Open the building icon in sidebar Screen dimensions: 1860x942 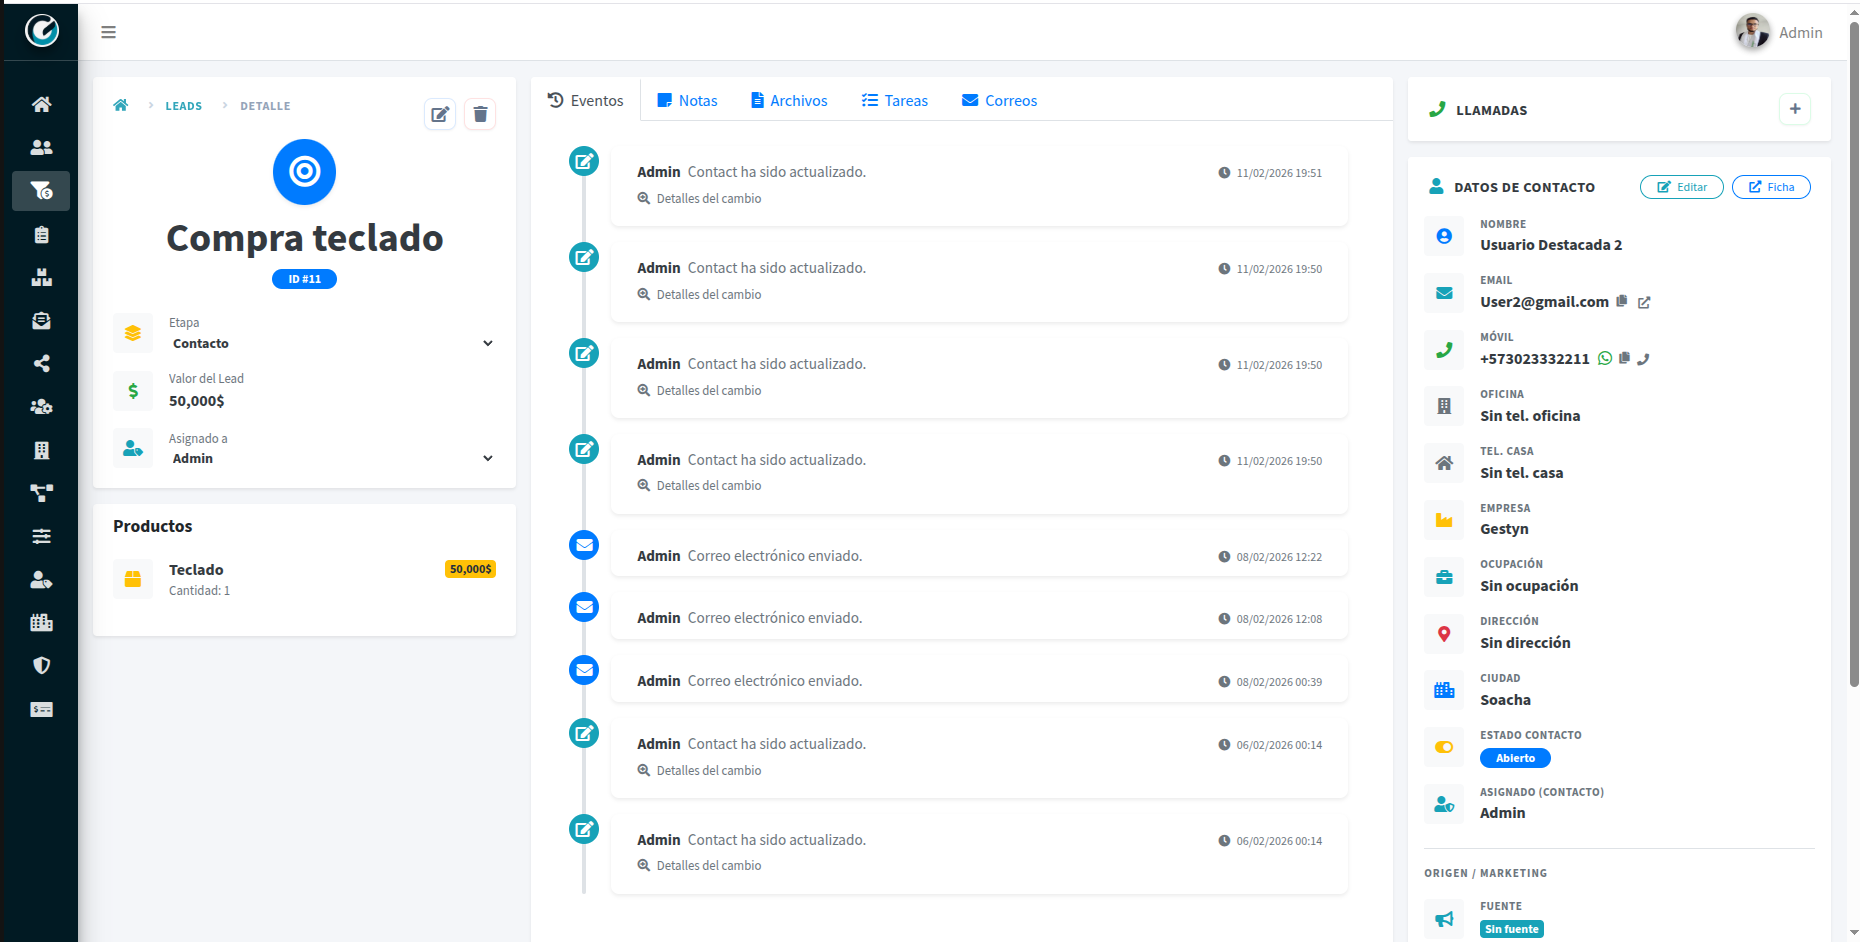41,450
